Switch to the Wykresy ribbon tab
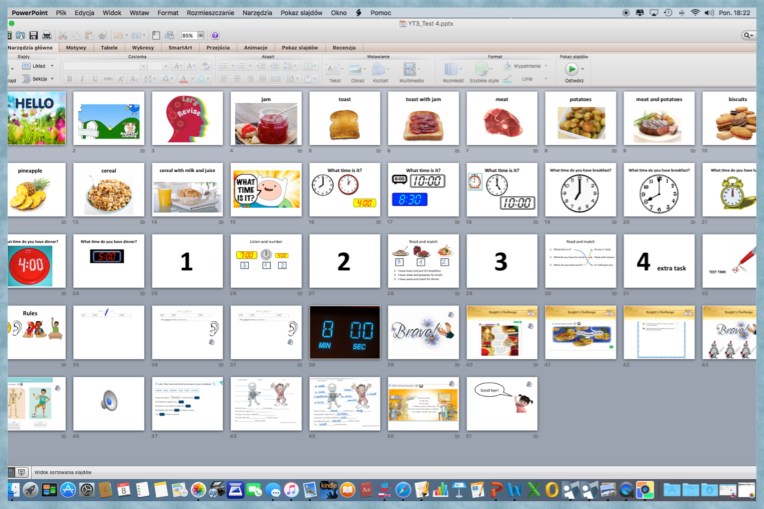The width and height of the screenshot is (764, 509). [143, 48]
